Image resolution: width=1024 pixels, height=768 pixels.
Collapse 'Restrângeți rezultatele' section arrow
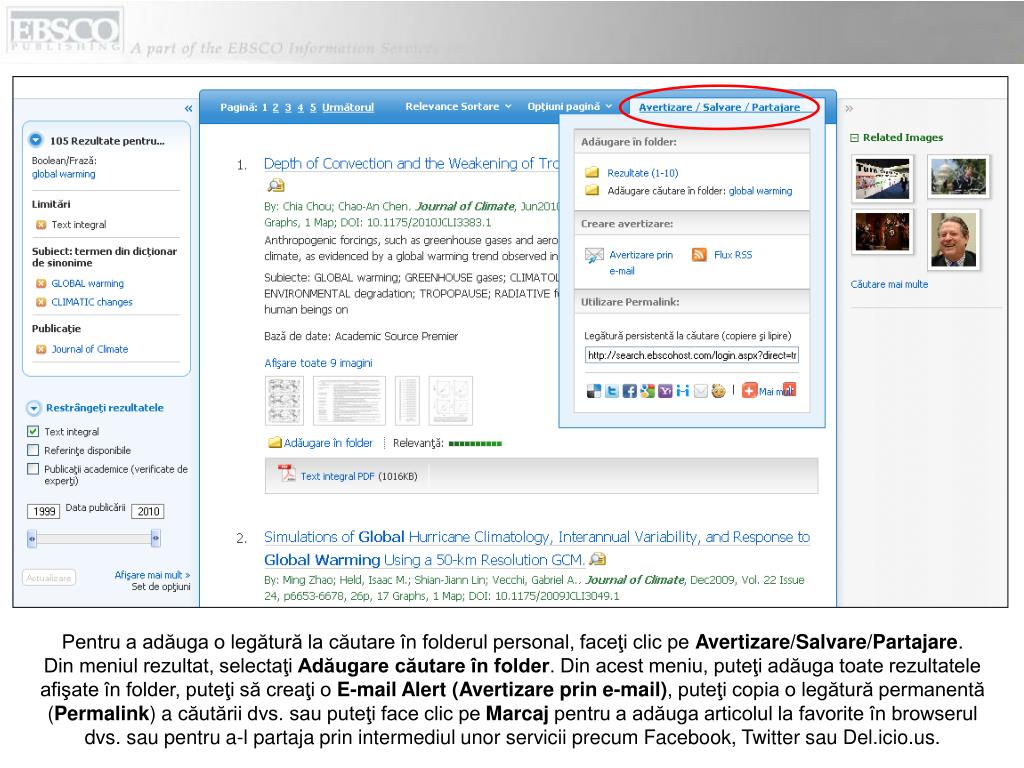33,408
